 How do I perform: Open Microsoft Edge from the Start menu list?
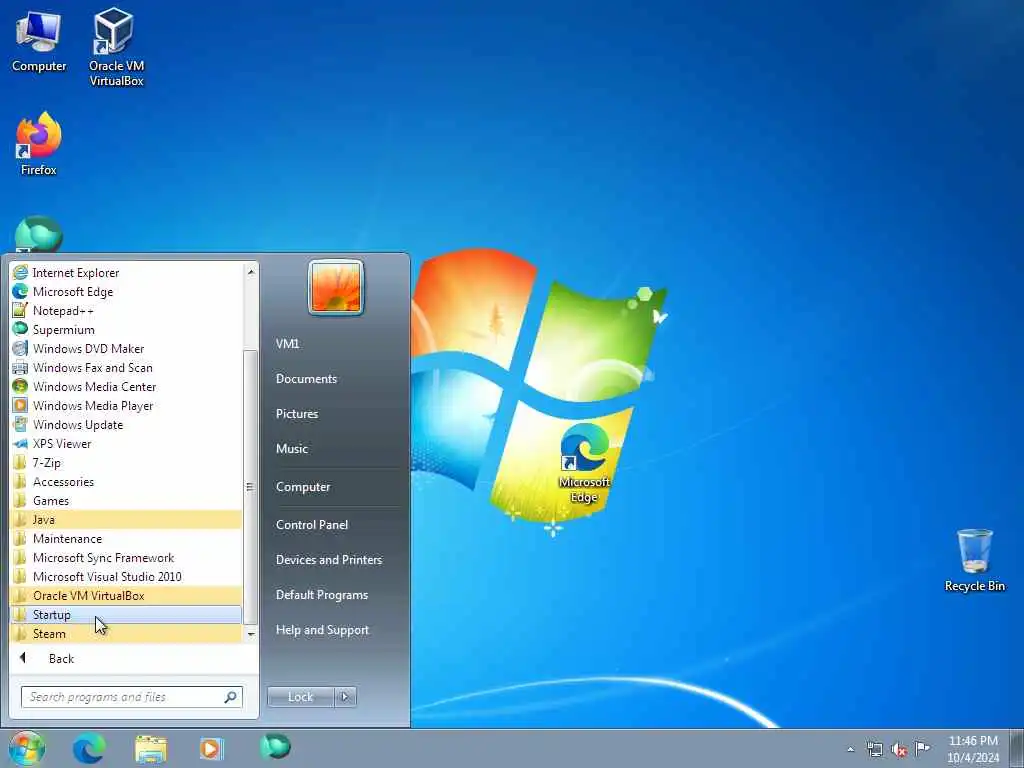coord(126,291)
